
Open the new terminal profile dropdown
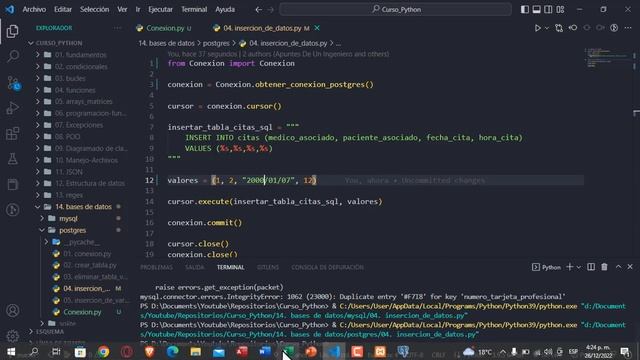click(x=578, y=267)
